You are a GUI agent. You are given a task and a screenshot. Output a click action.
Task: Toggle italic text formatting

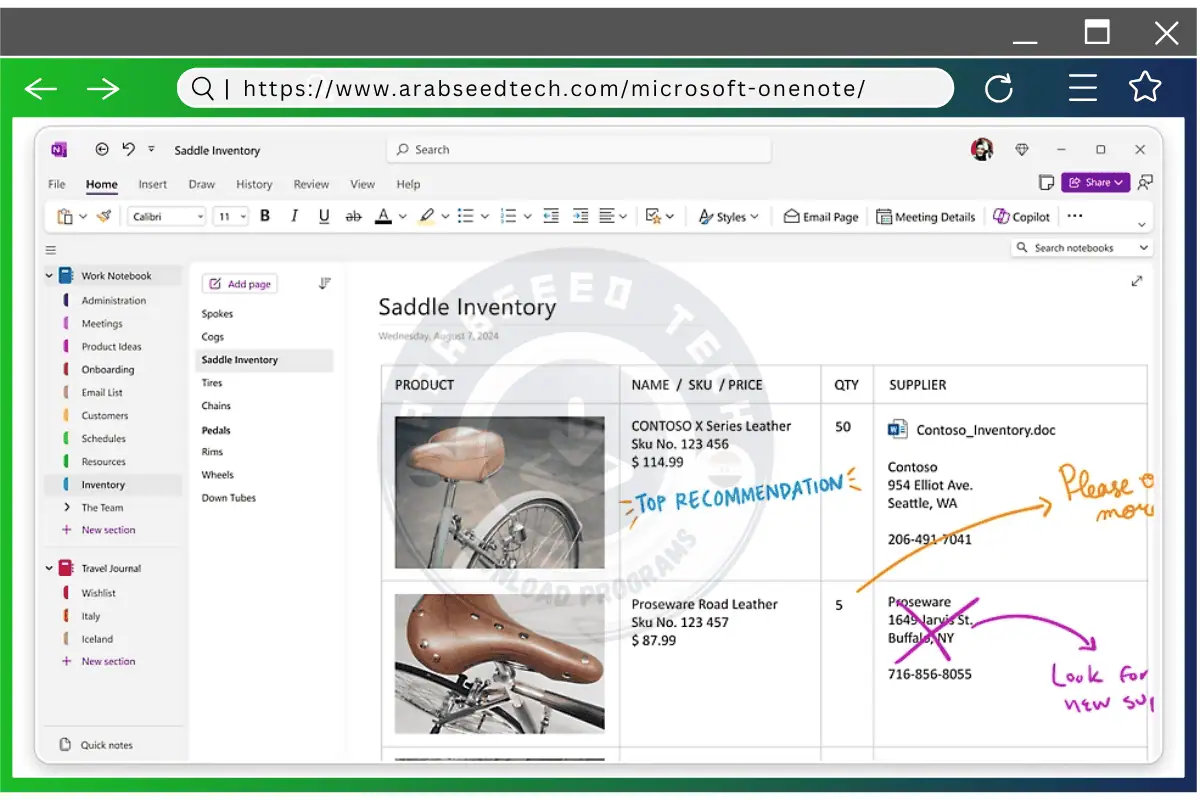pyautogui.click(x=294, y=216)
